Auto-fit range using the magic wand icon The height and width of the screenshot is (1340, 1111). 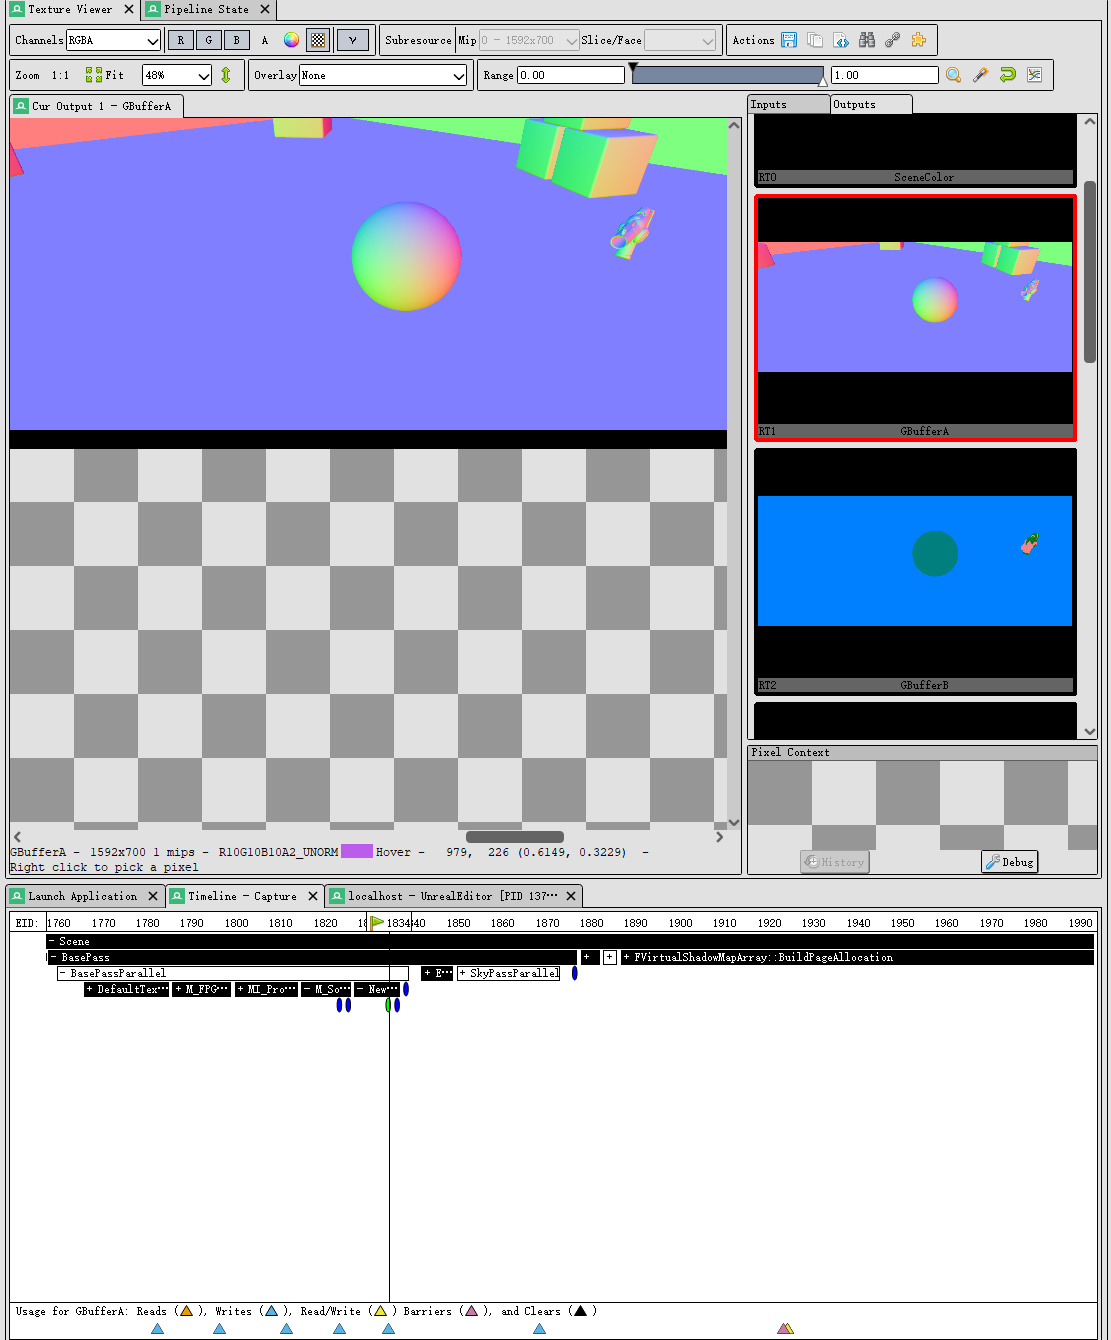pyautogui.click(x=980, y=74)
